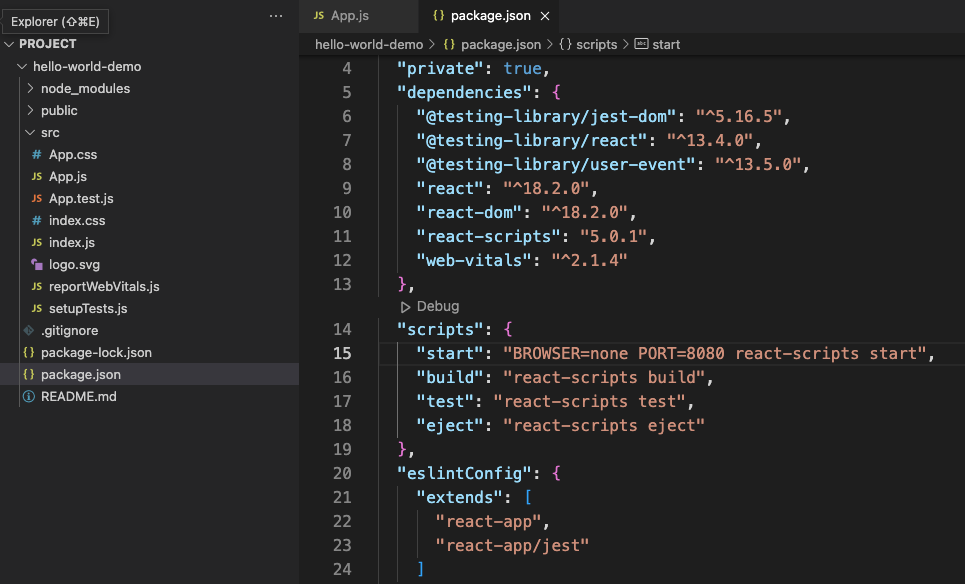Collapse the PROJECT section header
Screen dimensions: 965x584
45,43
